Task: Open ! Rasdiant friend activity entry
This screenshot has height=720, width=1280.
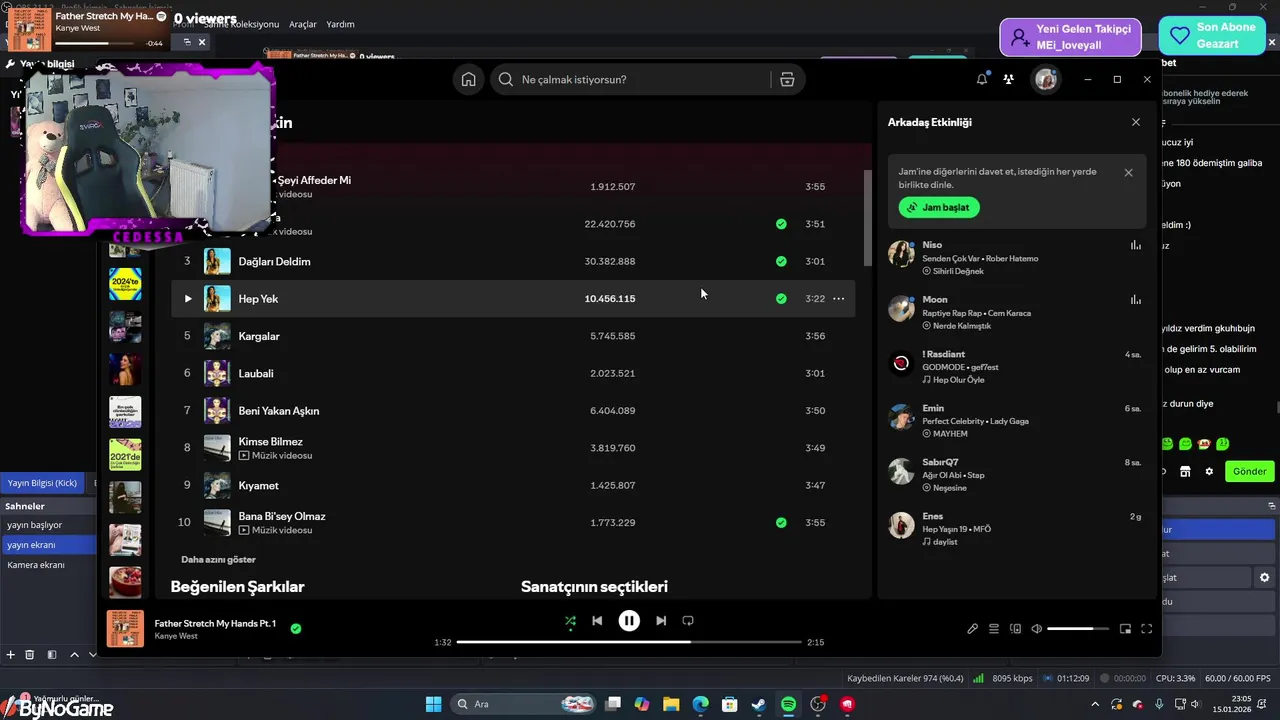Action: click(x=1015, y=366)
